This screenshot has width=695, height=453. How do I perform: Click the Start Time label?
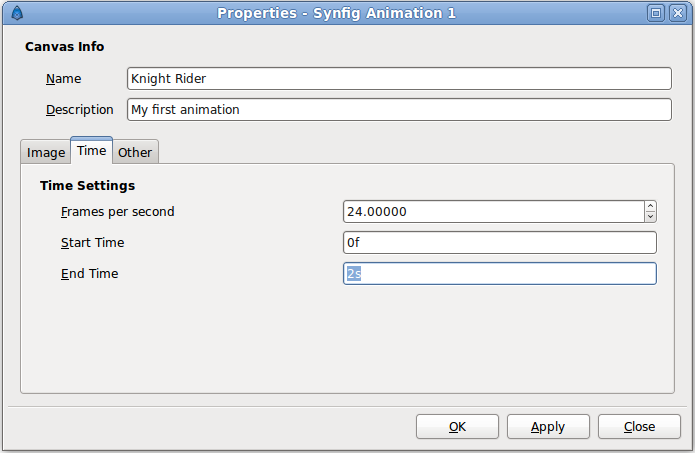[93, 242]
